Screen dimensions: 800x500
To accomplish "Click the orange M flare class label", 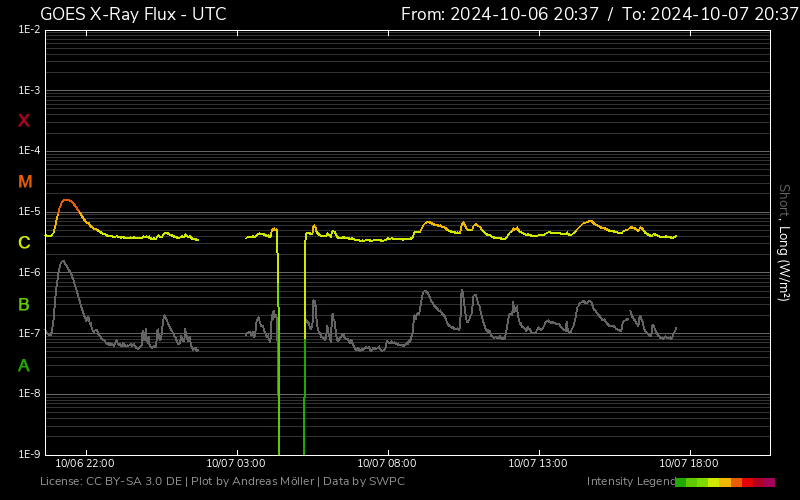I will tap(25, 182).
